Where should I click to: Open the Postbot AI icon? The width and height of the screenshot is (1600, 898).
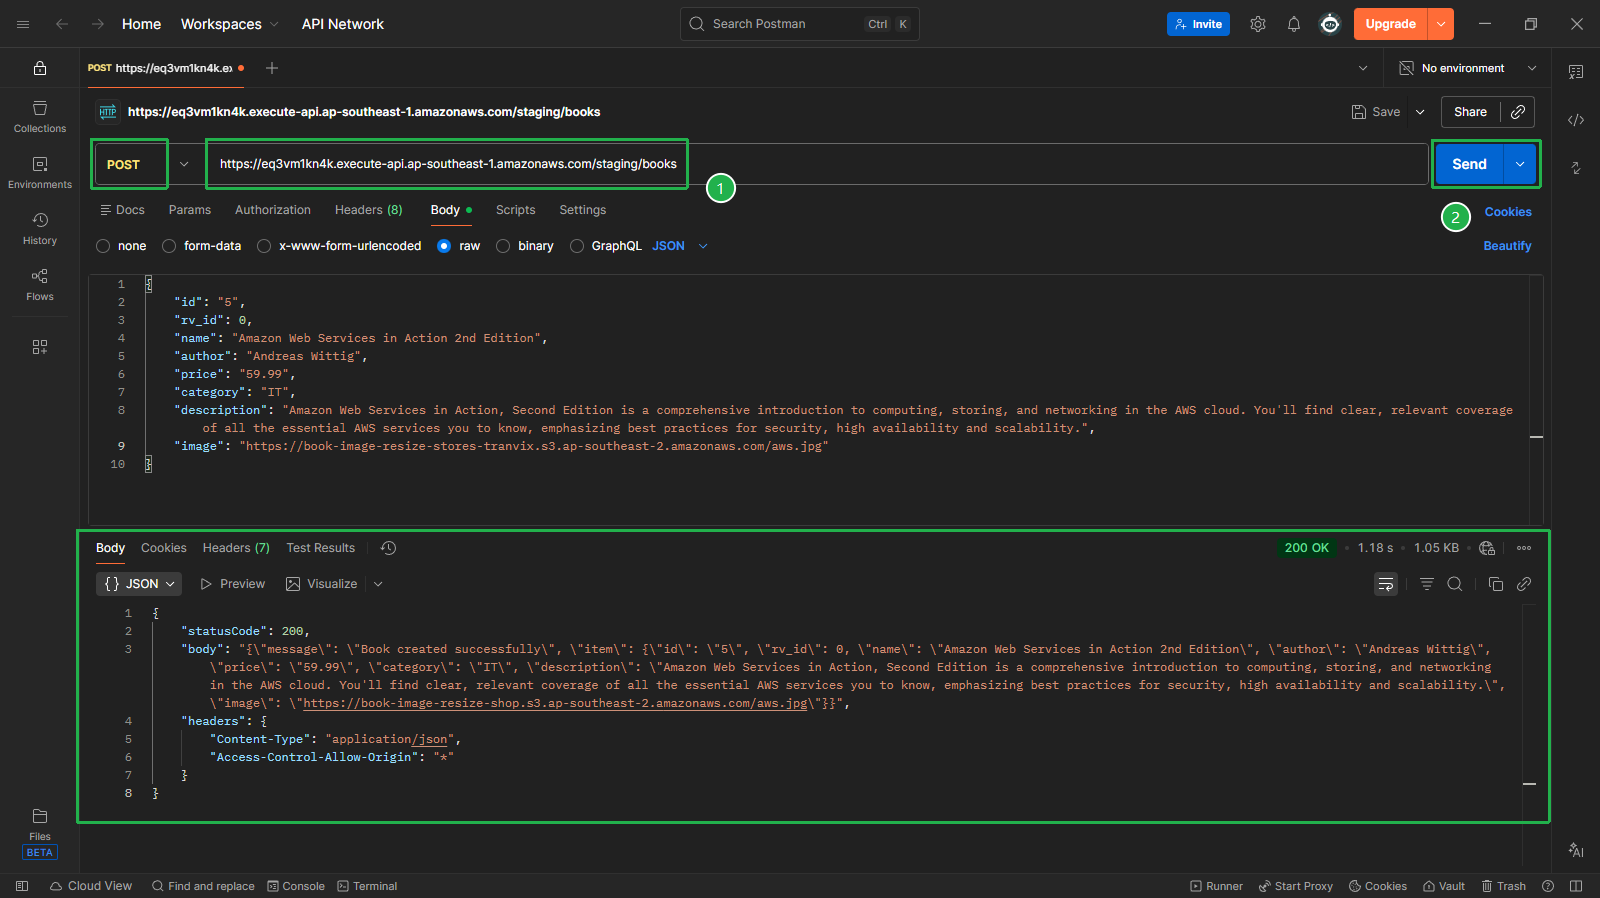(1576, 850)
